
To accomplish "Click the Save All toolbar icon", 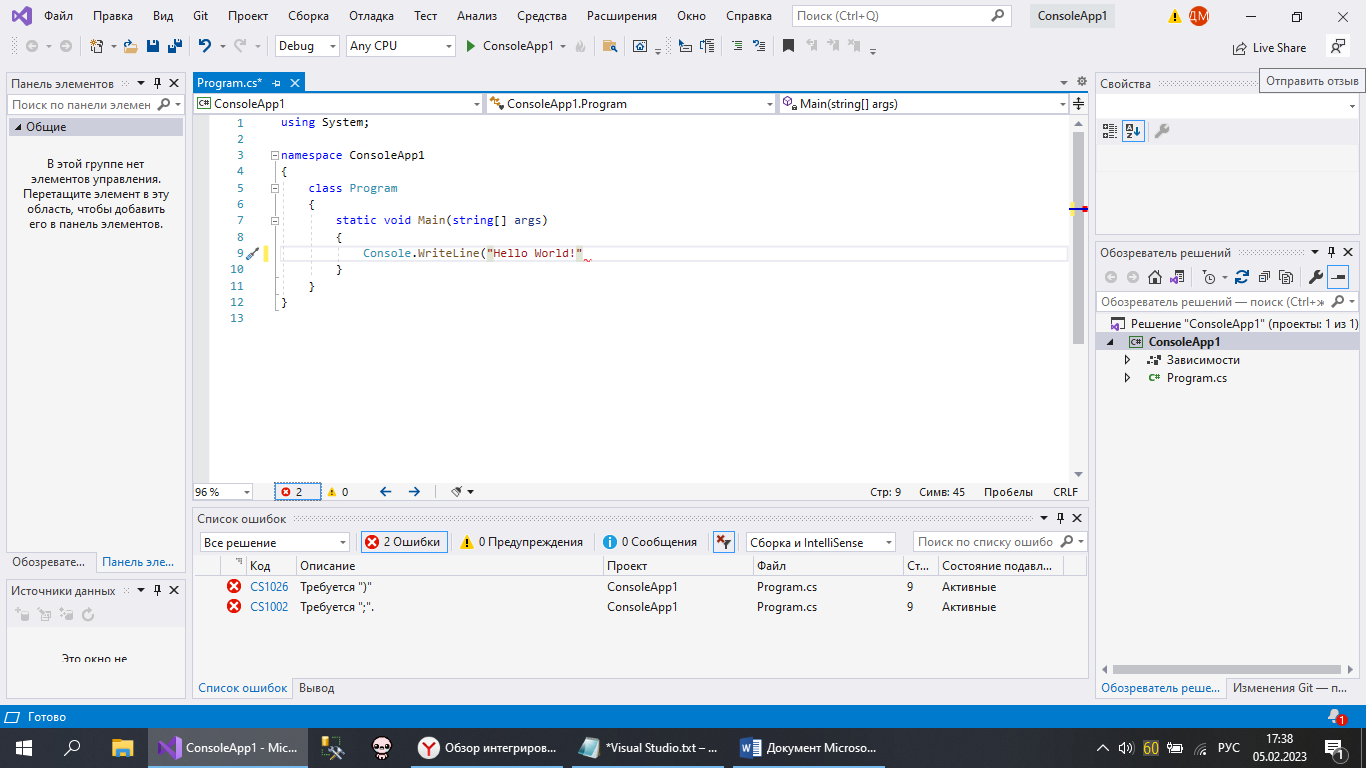I will [x=174, y=46].
